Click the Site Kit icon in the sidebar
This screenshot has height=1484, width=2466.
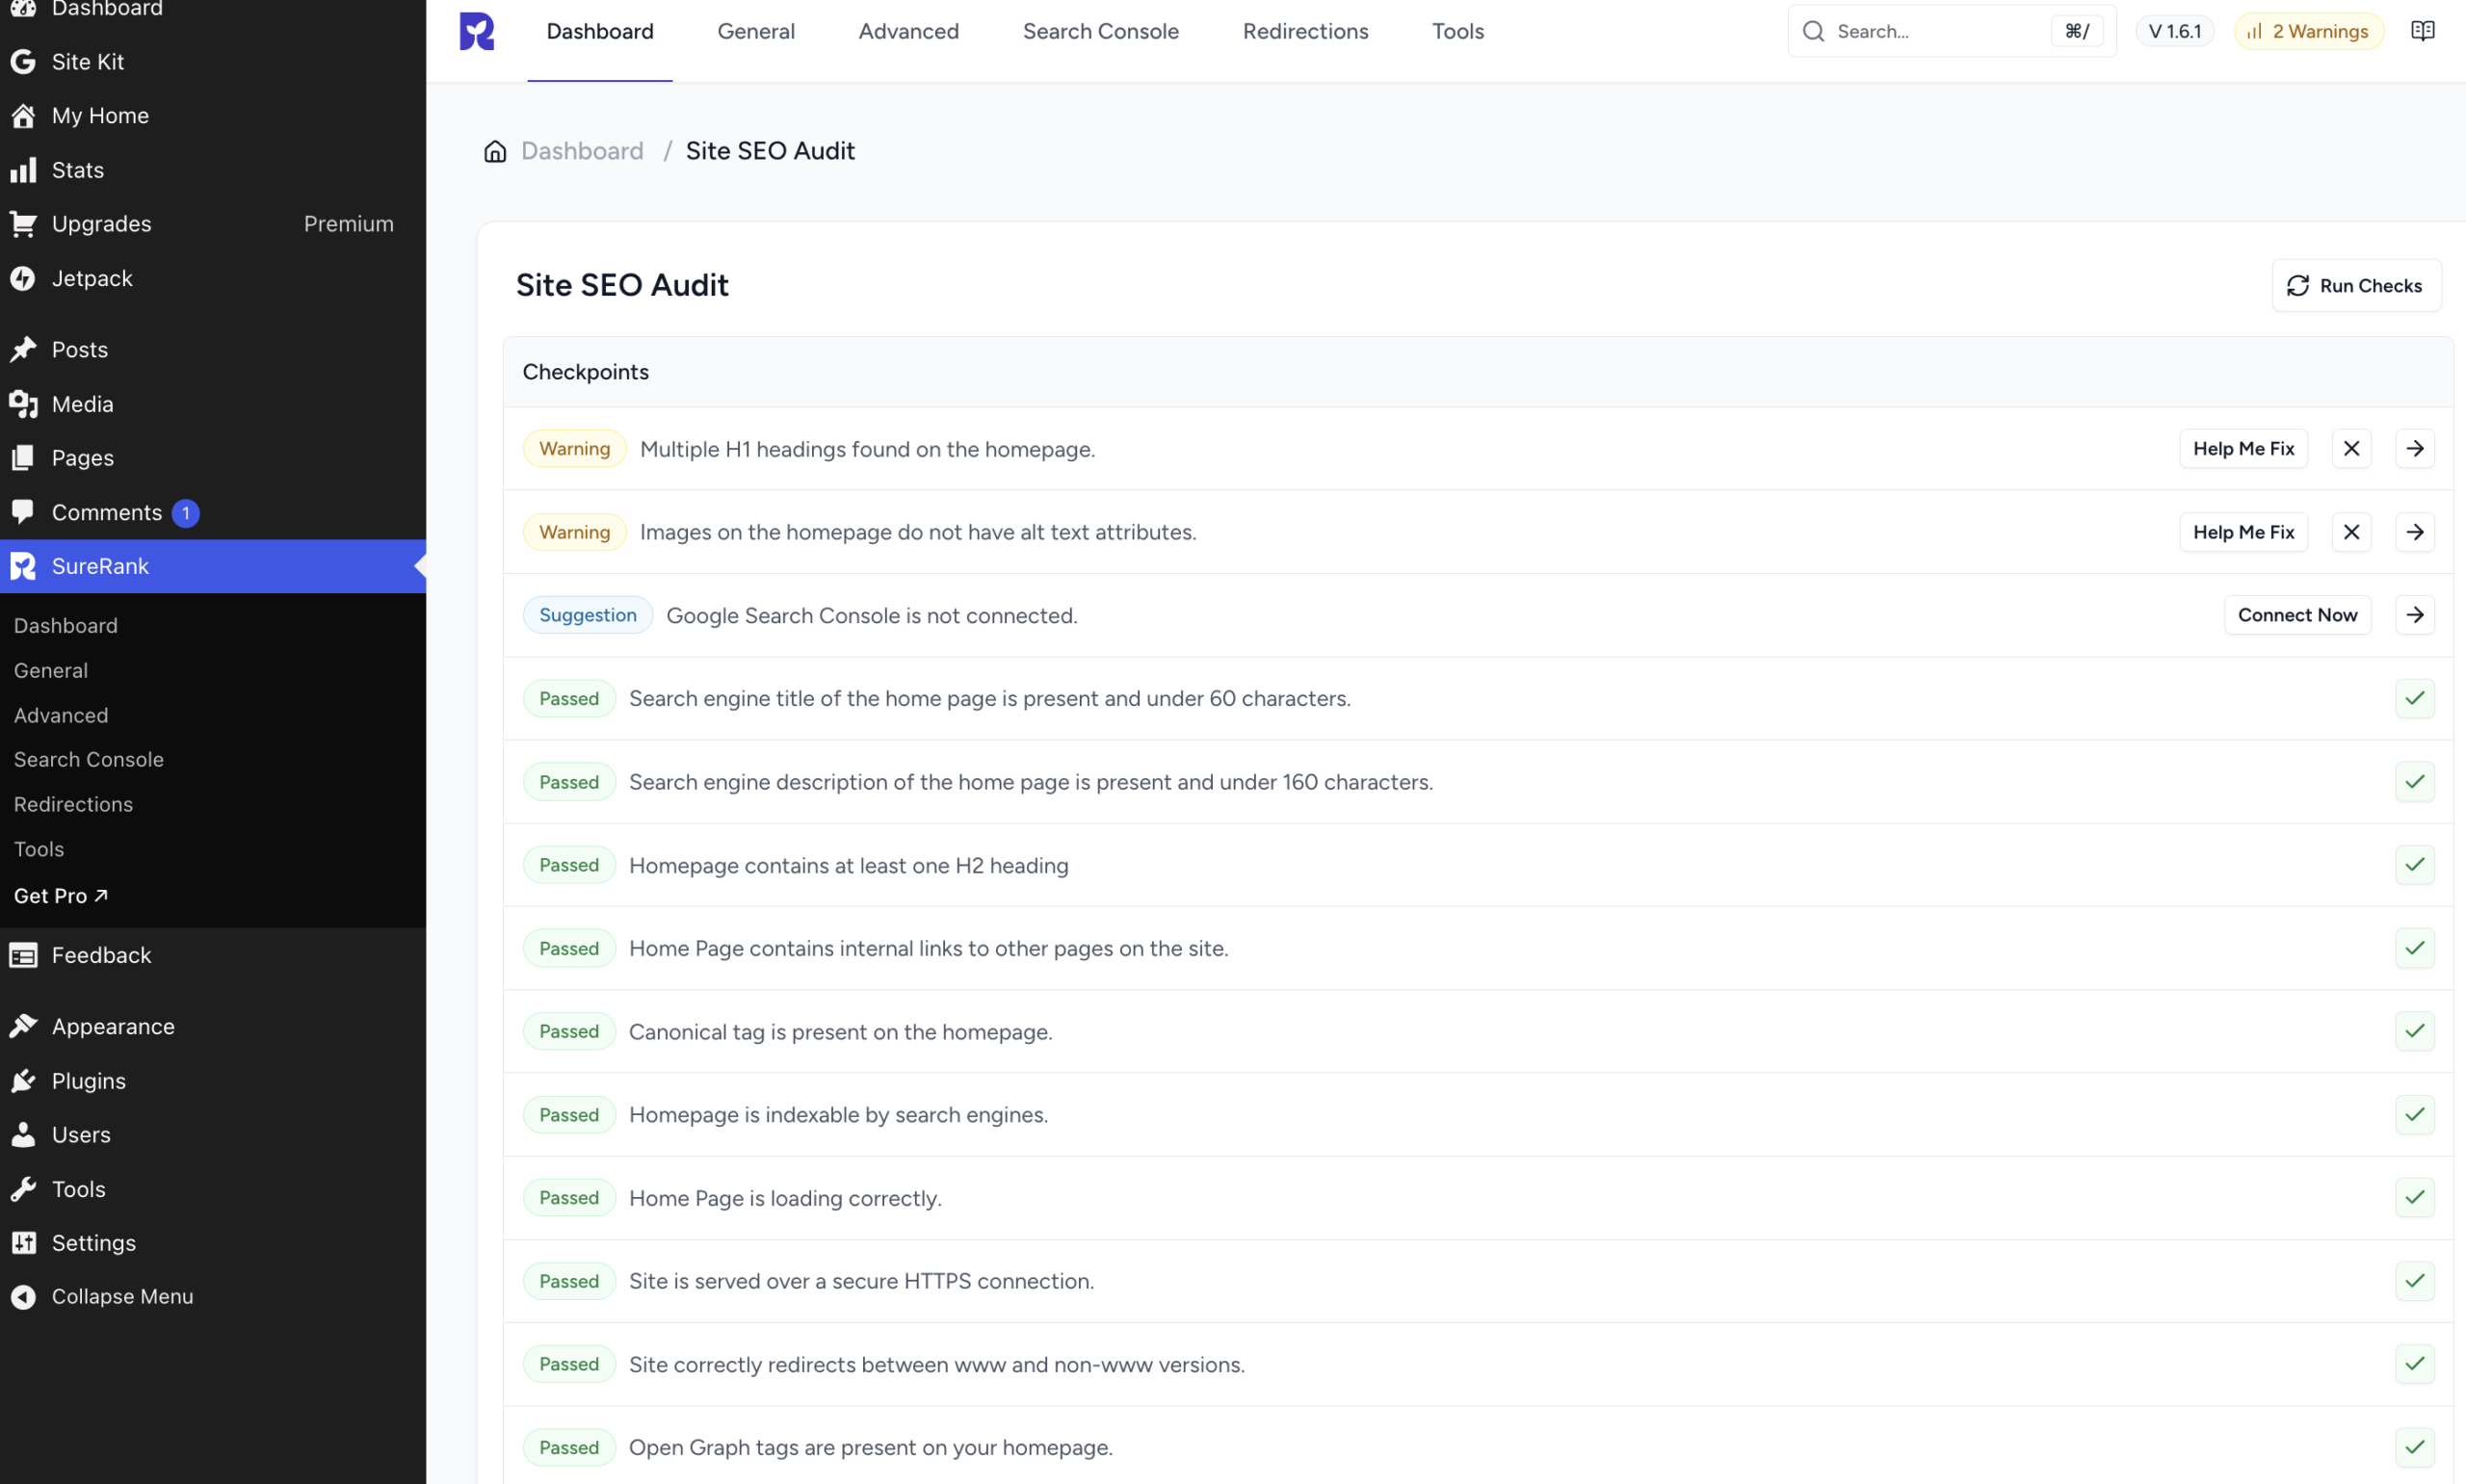pyautogui.click(x=23, y=61)
